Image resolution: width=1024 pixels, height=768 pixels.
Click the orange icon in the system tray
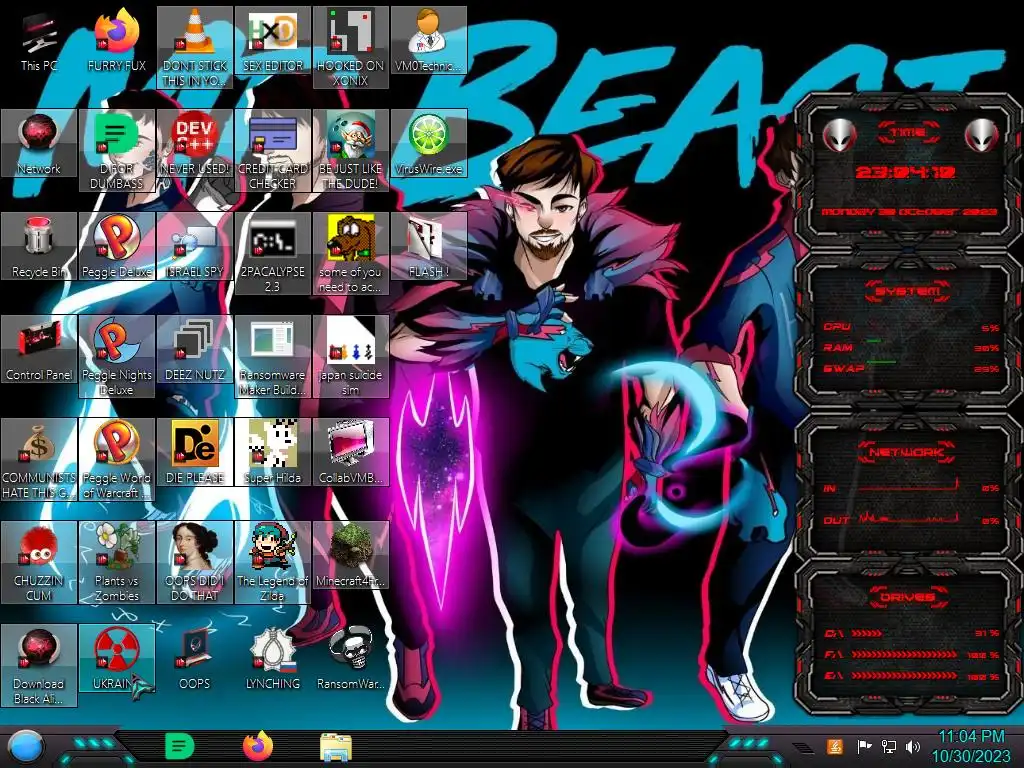[835, 746]
